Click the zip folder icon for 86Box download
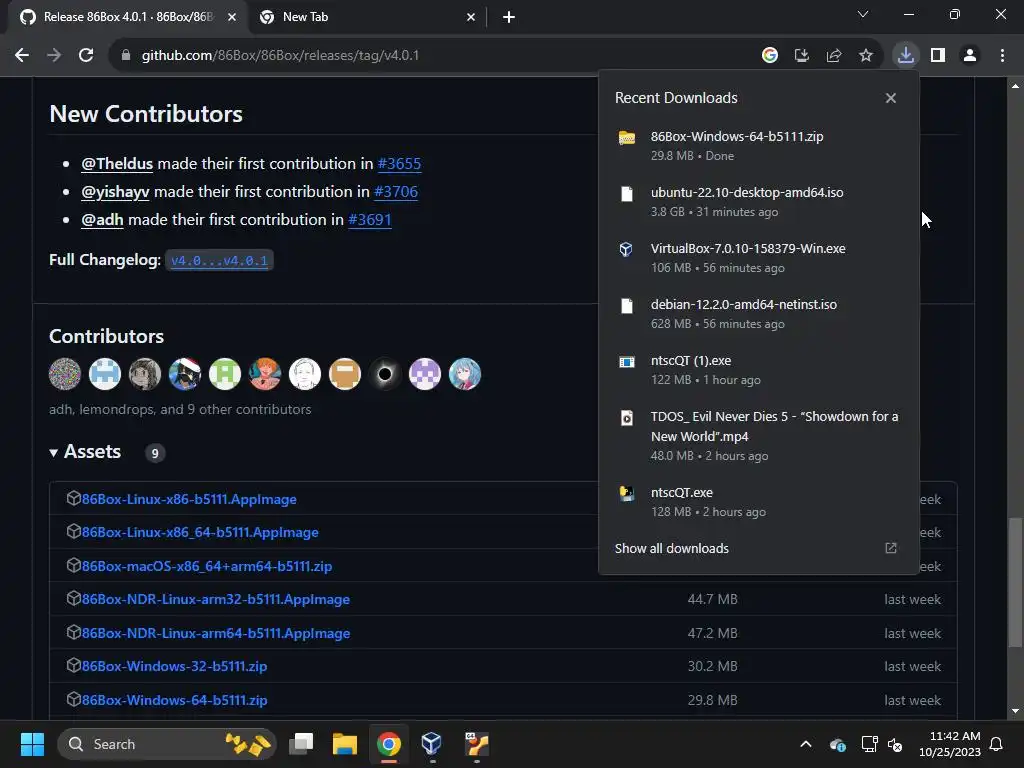Image resolution: width=1024 pixels, height=768 pixels. 627,137
